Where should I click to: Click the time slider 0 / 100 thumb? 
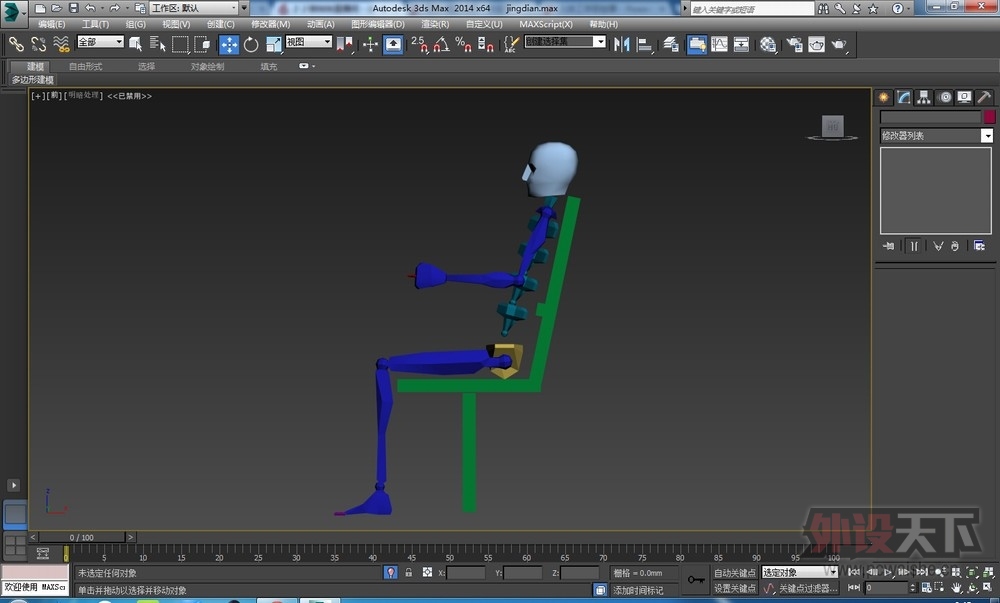[82, 537]
